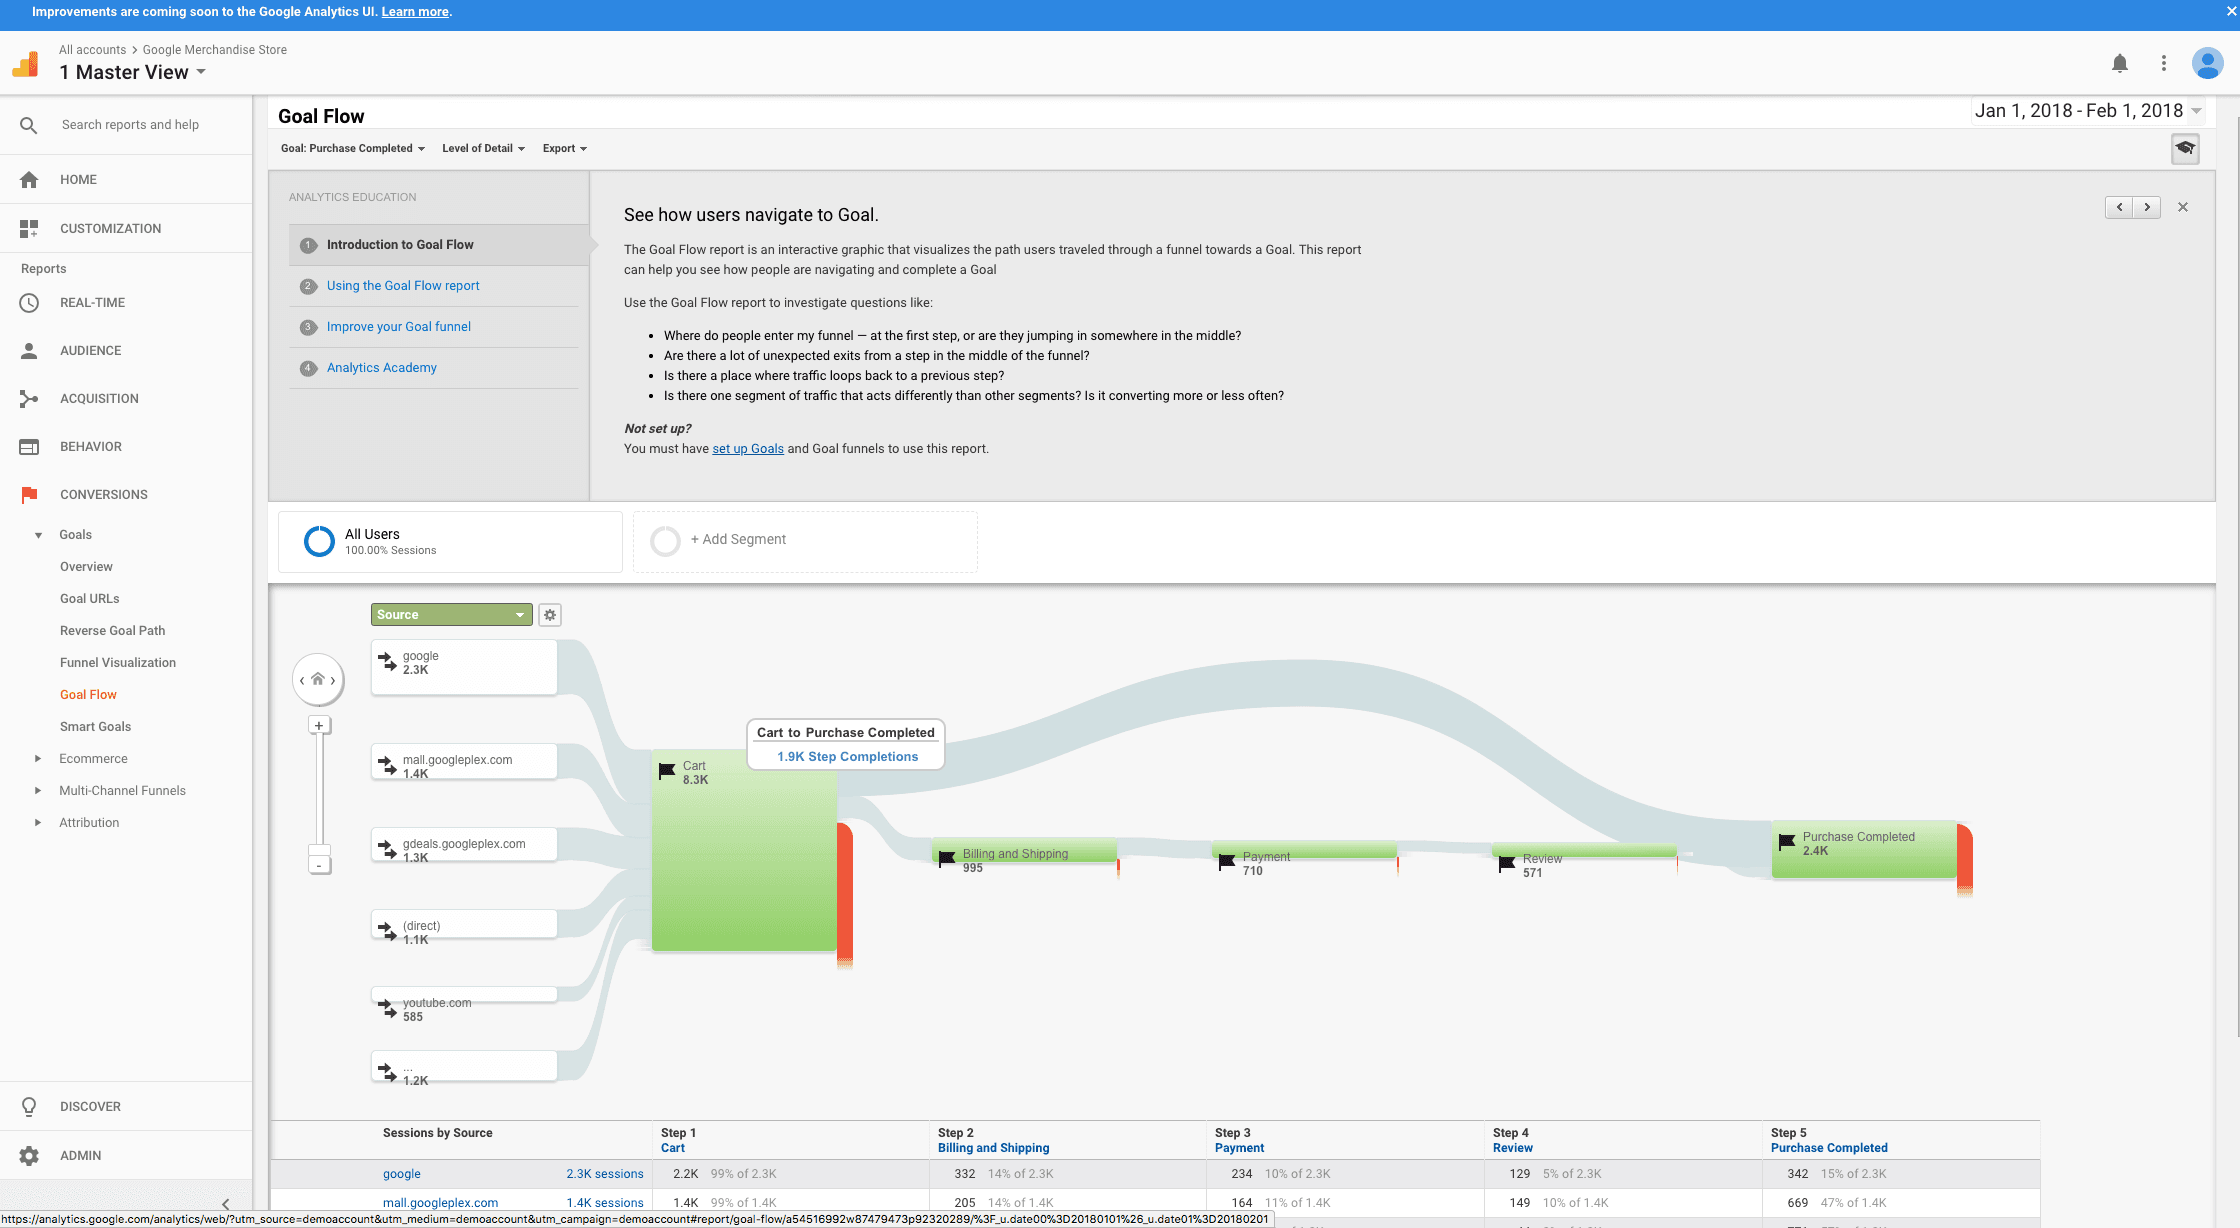Select the Conversions flag icon
Screen dimensions: 2240x1228
click(x=29, y=494)
